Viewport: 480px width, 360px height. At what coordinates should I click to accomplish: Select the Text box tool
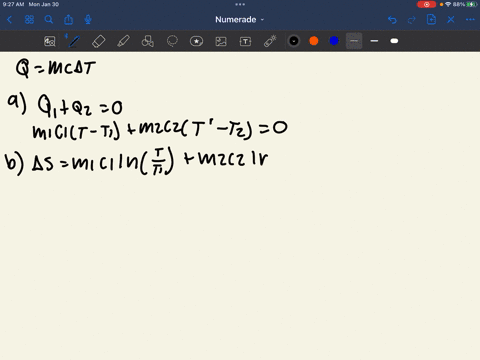click(245, 41)
